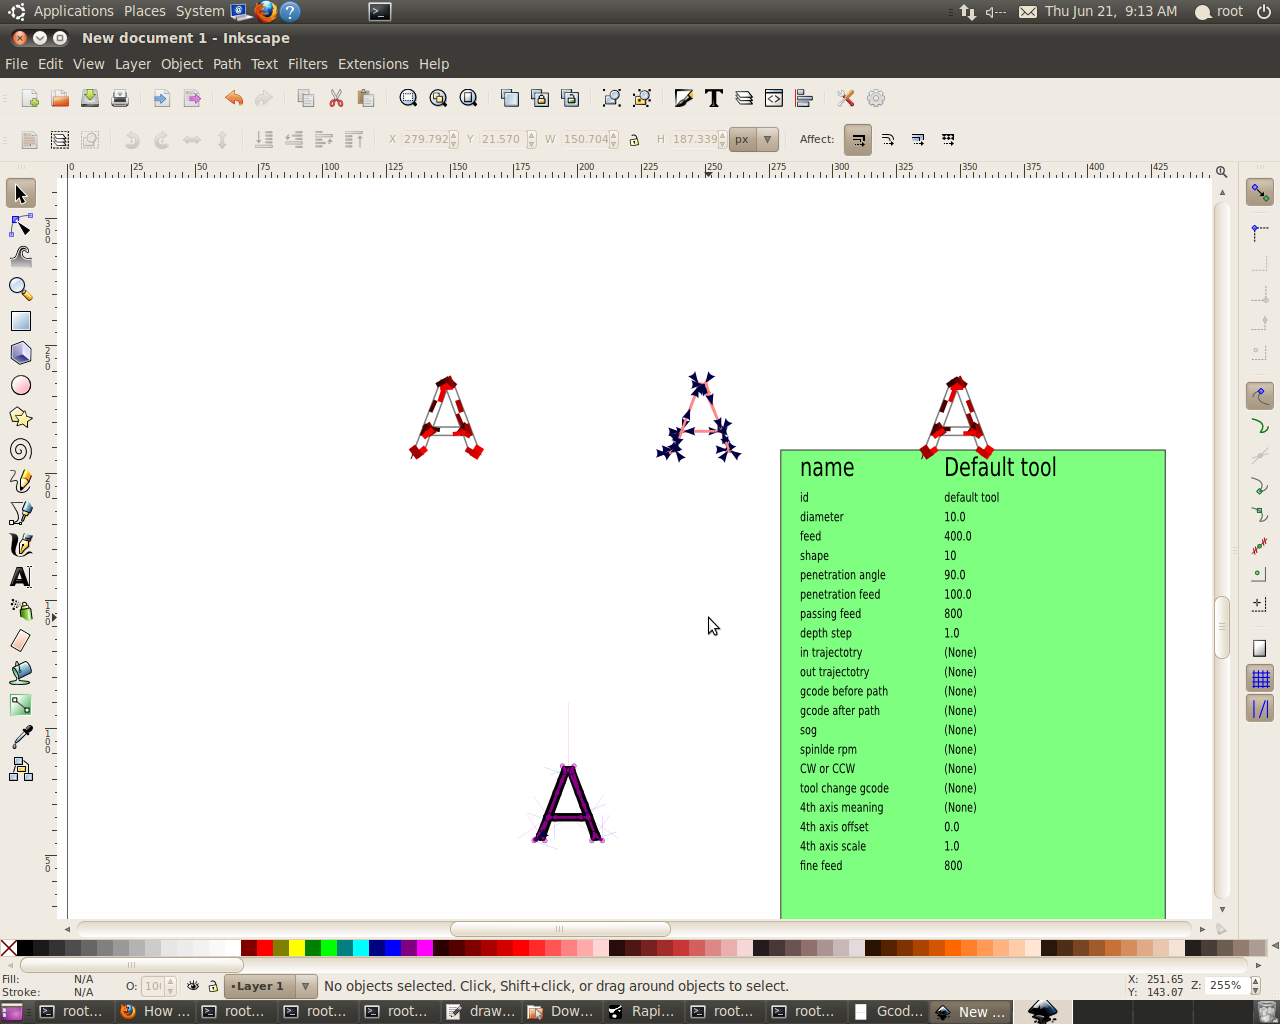Zoom to fit the drawing in the window
The height and width of the screenshot is (1024, 1280).
click(438, 98)
